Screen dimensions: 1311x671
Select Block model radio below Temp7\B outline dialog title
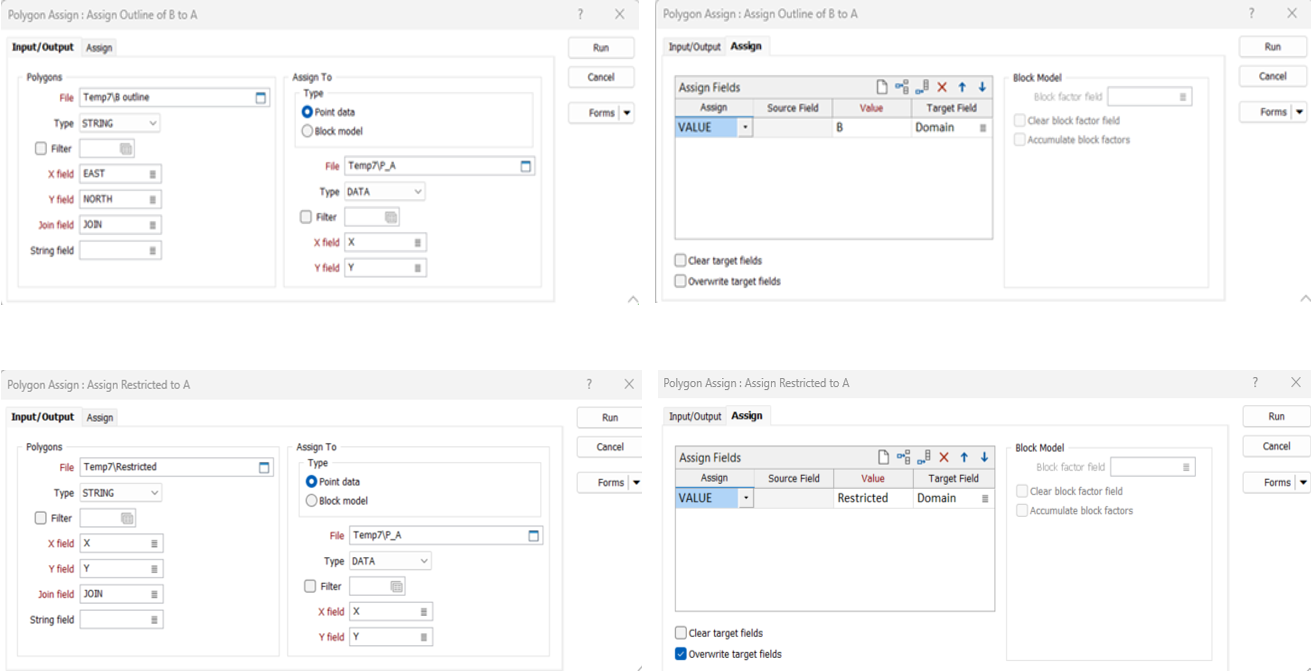click(308, 131)
